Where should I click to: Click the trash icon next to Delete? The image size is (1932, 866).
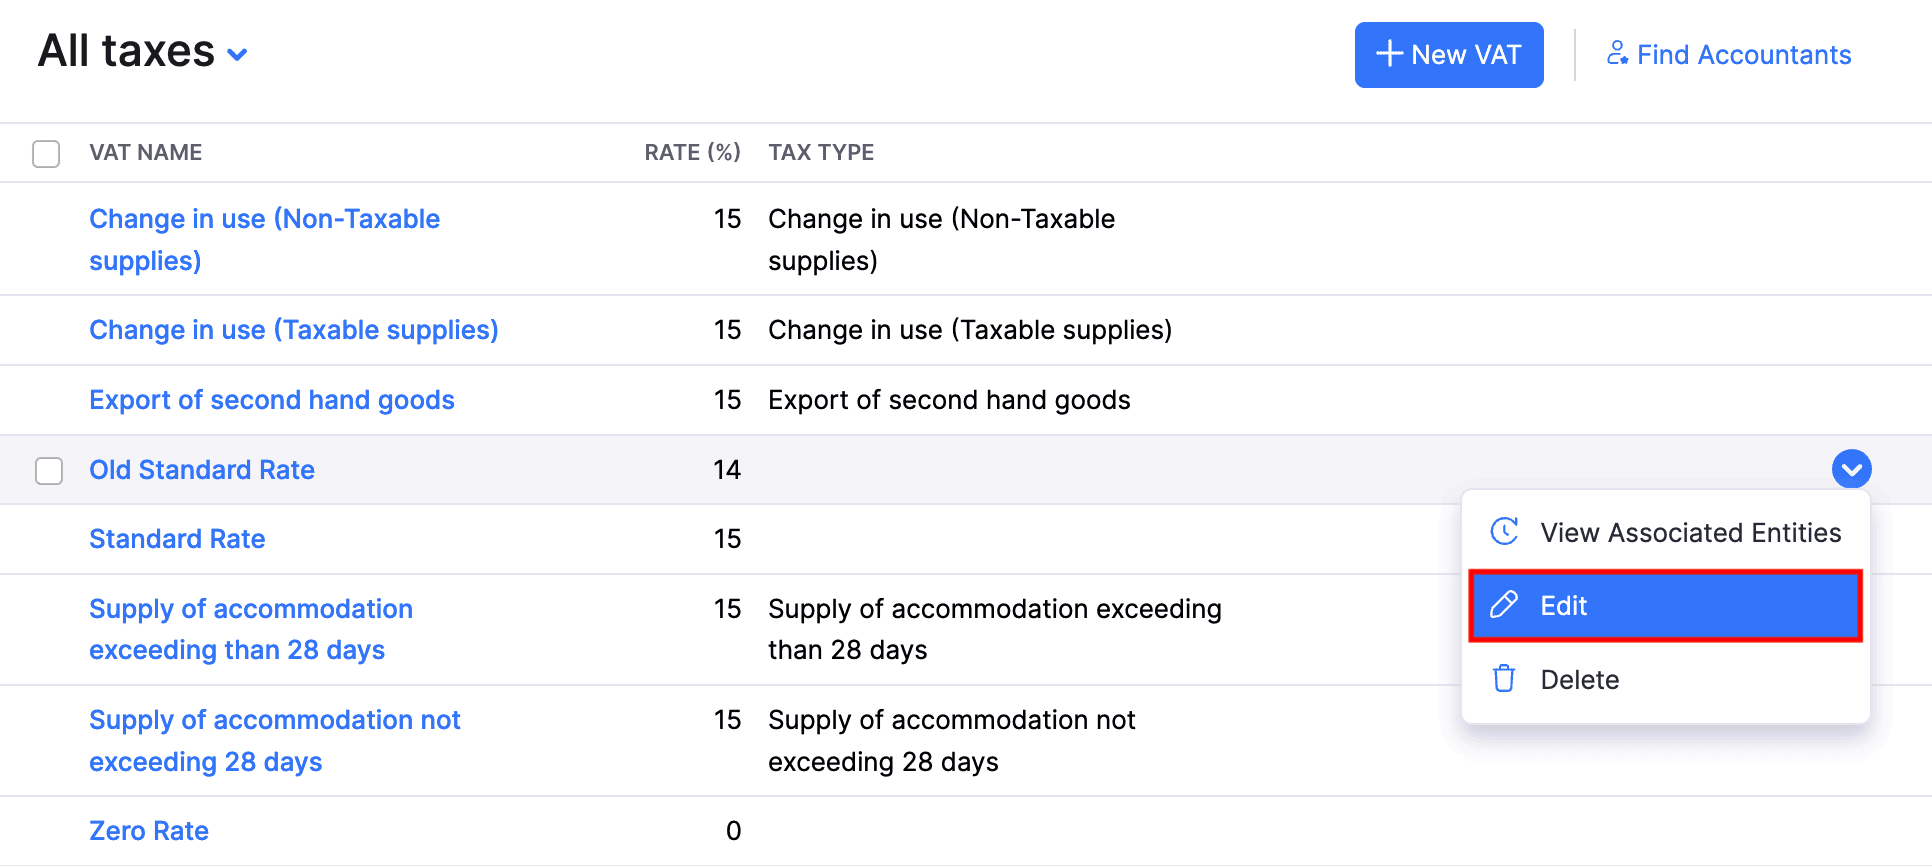point(1503,679)
